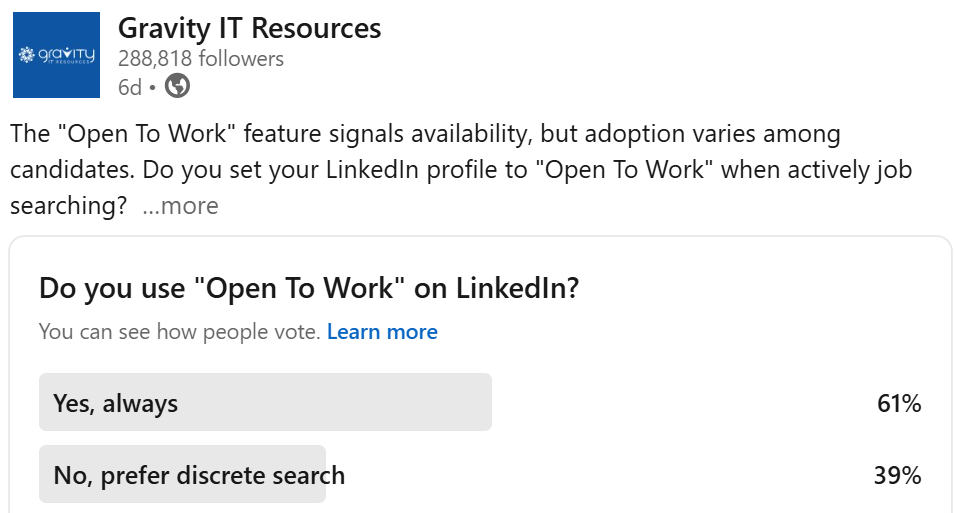The image size is (954, 513).
Task: Click the 288,818 followers count
Action: (200, 59)
